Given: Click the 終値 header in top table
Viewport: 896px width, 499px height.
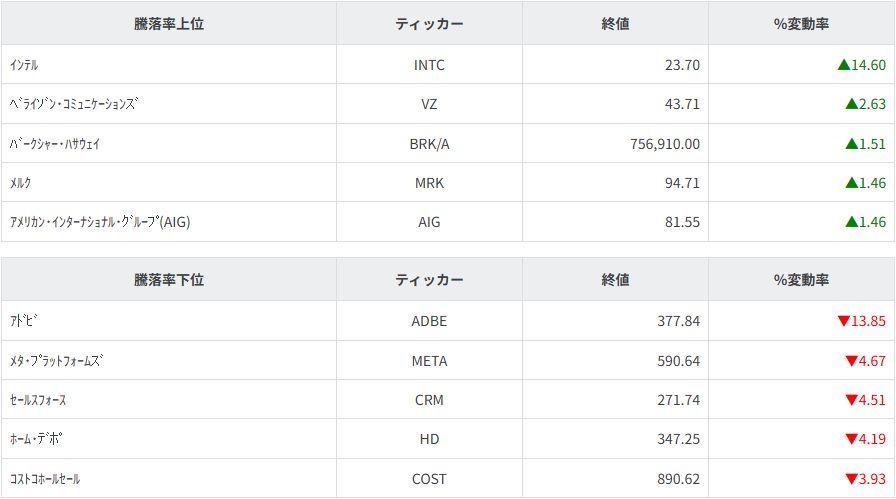Looking at the screenshot, I should [615, 23].
